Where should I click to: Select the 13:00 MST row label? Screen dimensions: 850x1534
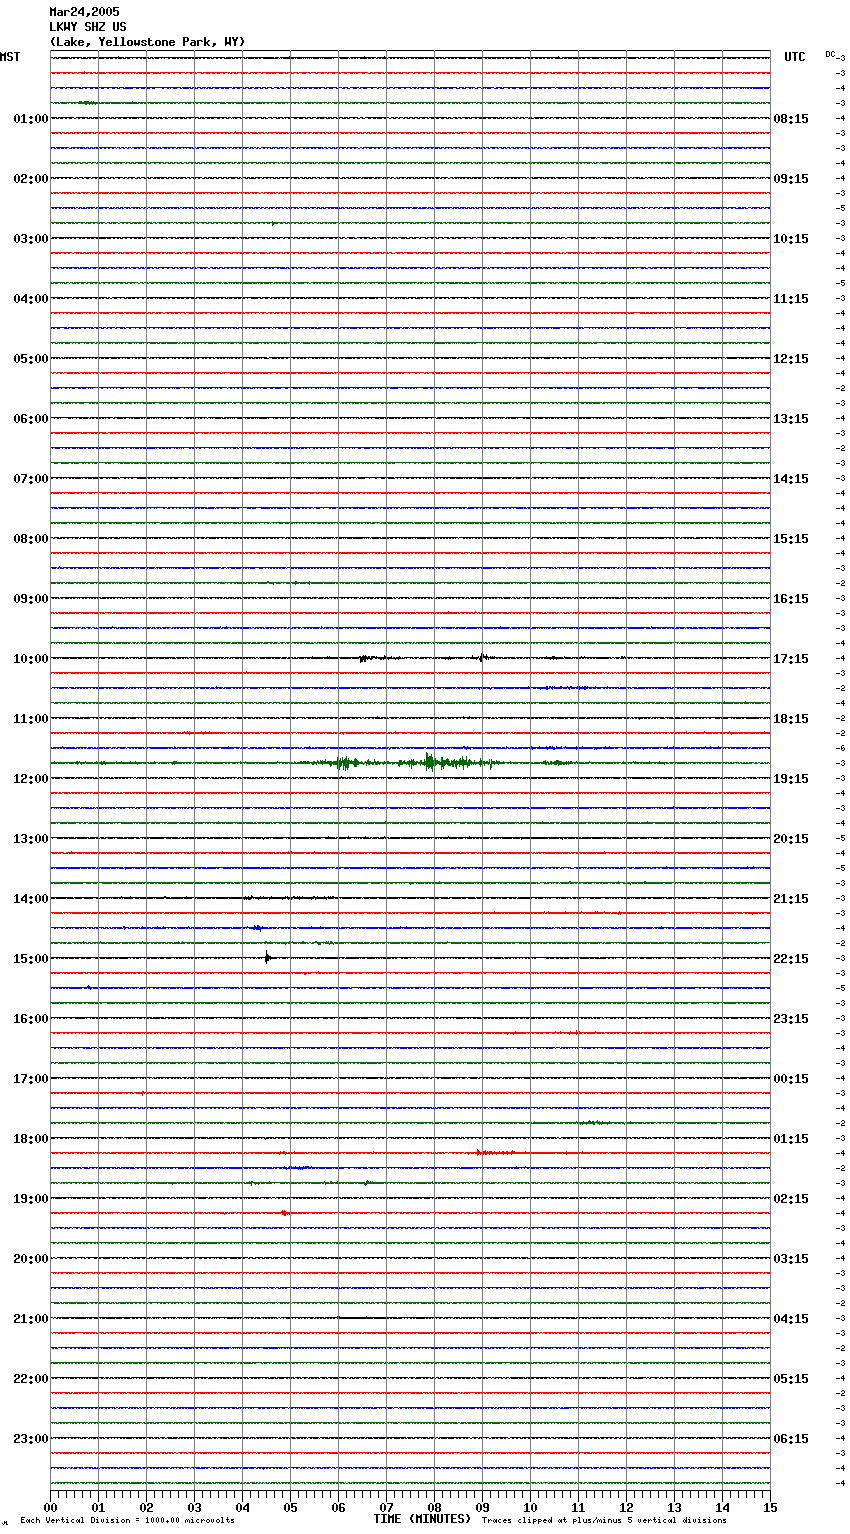(31, 839)
